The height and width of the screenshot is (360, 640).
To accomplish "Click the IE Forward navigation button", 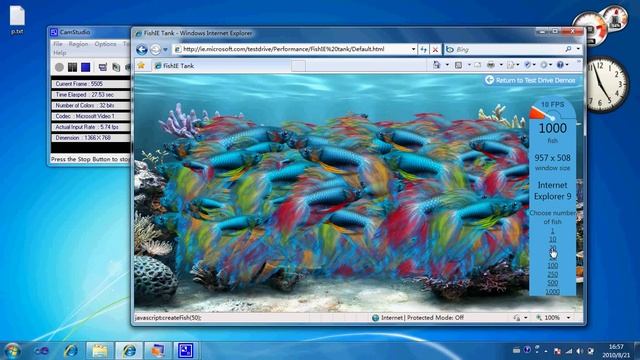I will [x=156, y=50].
